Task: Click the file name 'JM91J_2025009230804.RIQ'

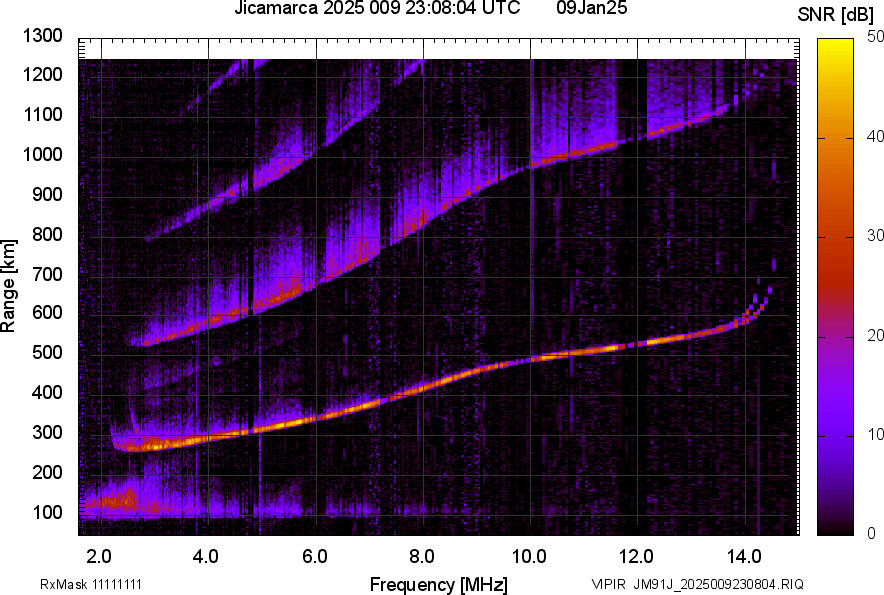Action: click(x=718, y=584)
